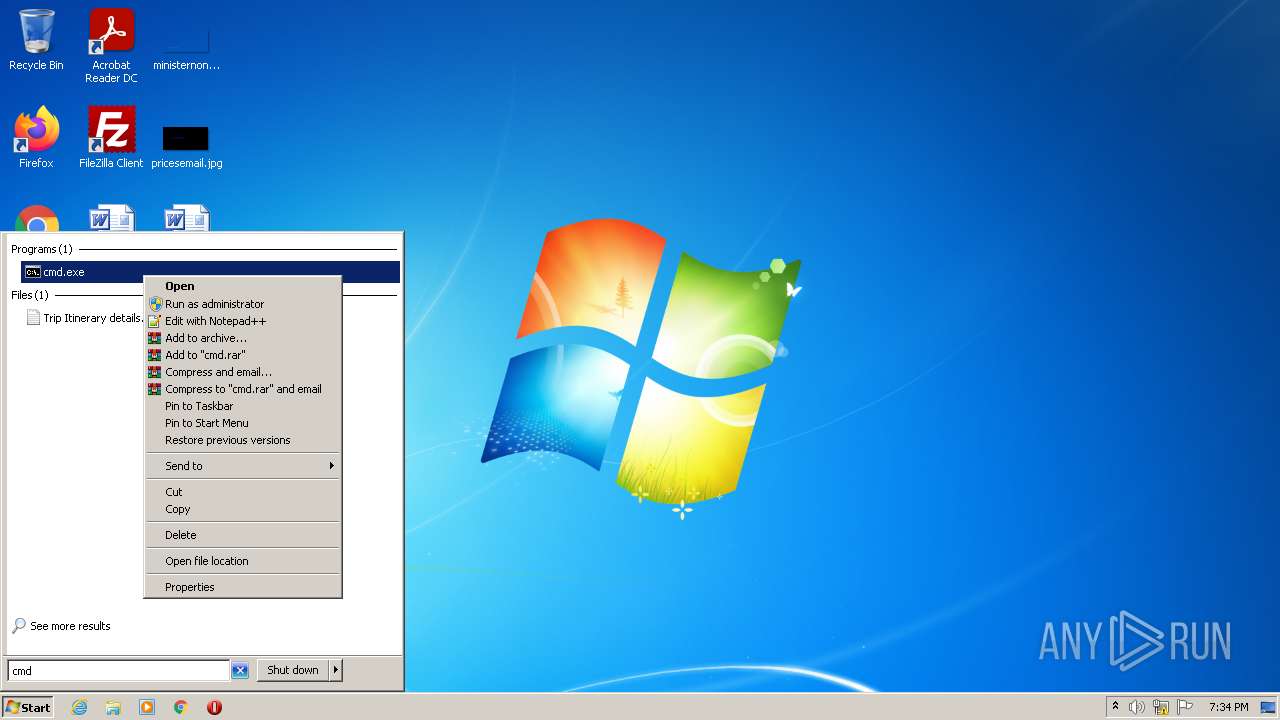Click the Start menu search field

(119, 671)
